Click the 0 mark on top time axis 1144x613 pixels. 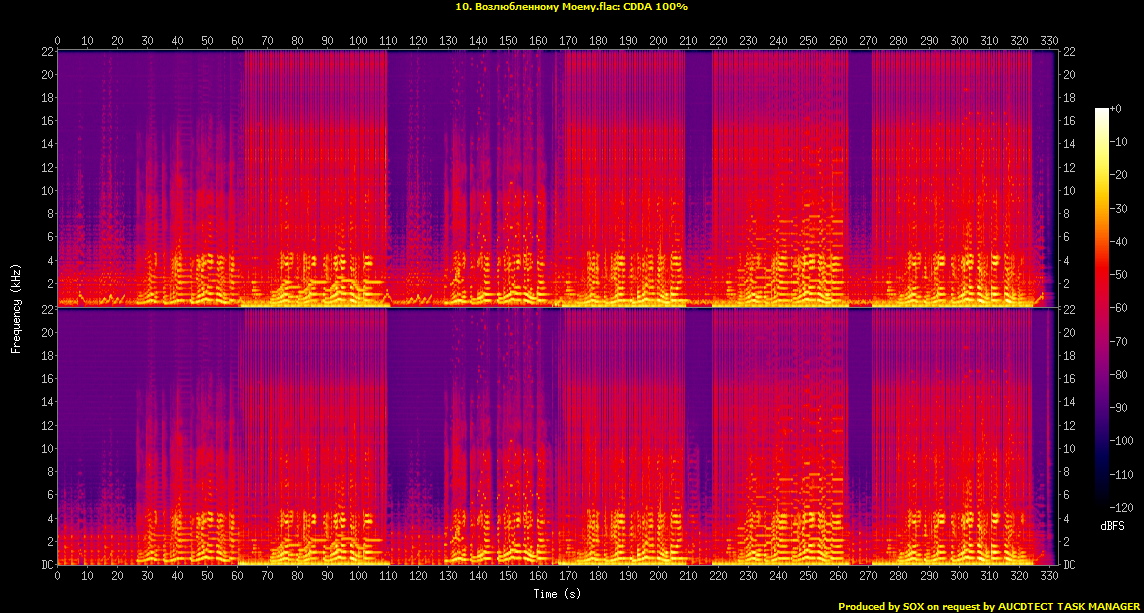58,41
